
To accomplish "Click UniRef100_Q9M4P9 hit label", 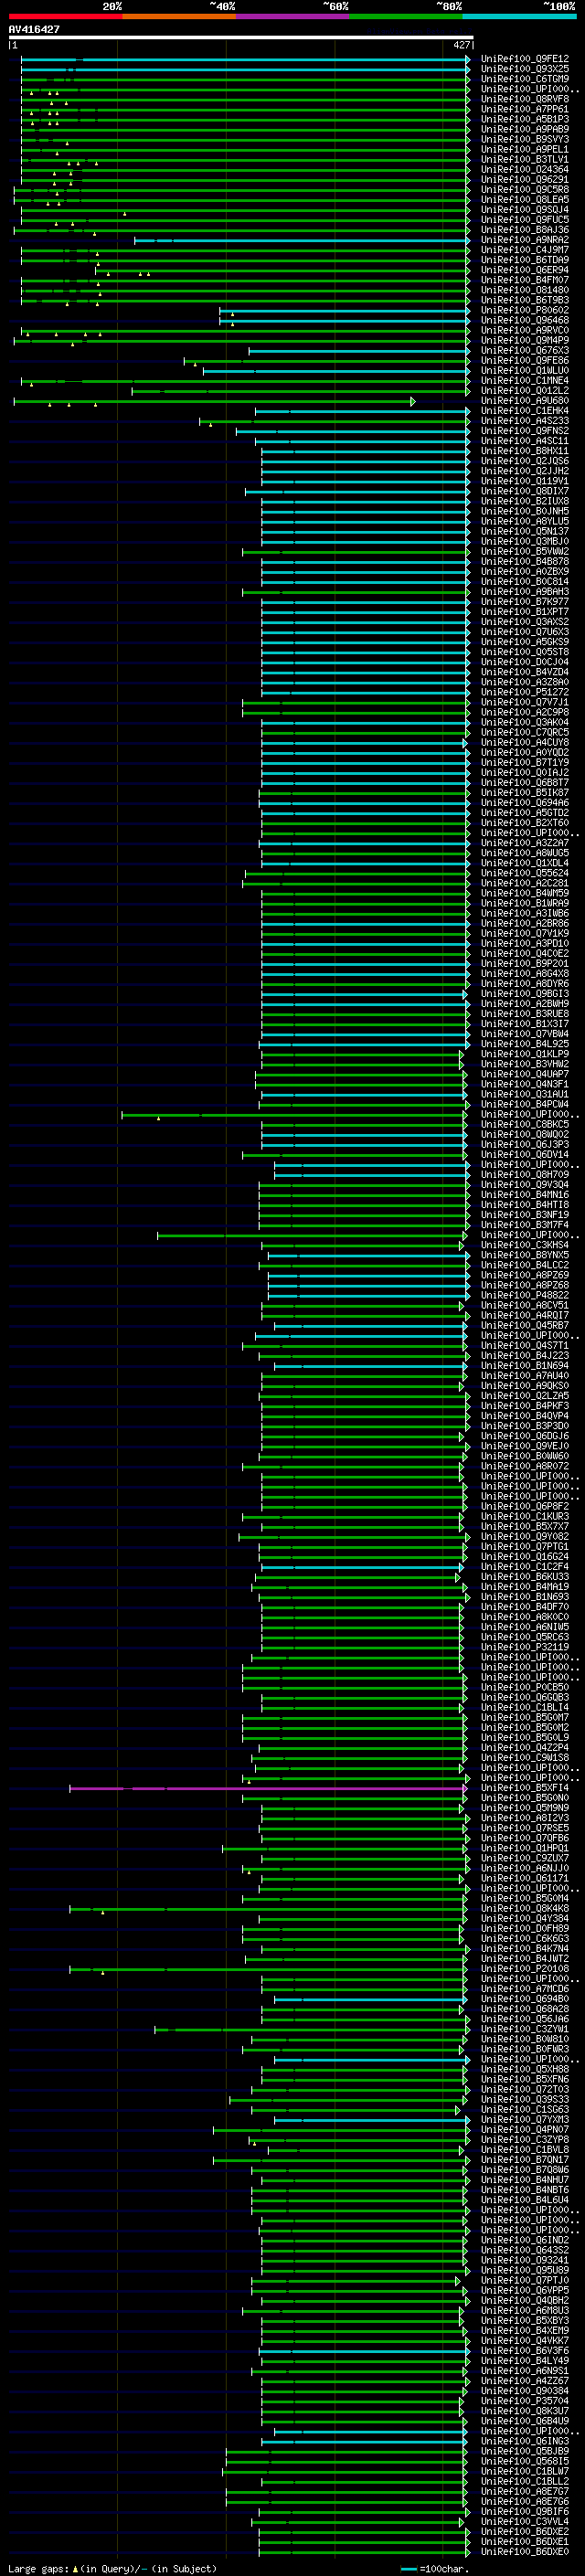I will click(525, 341).
